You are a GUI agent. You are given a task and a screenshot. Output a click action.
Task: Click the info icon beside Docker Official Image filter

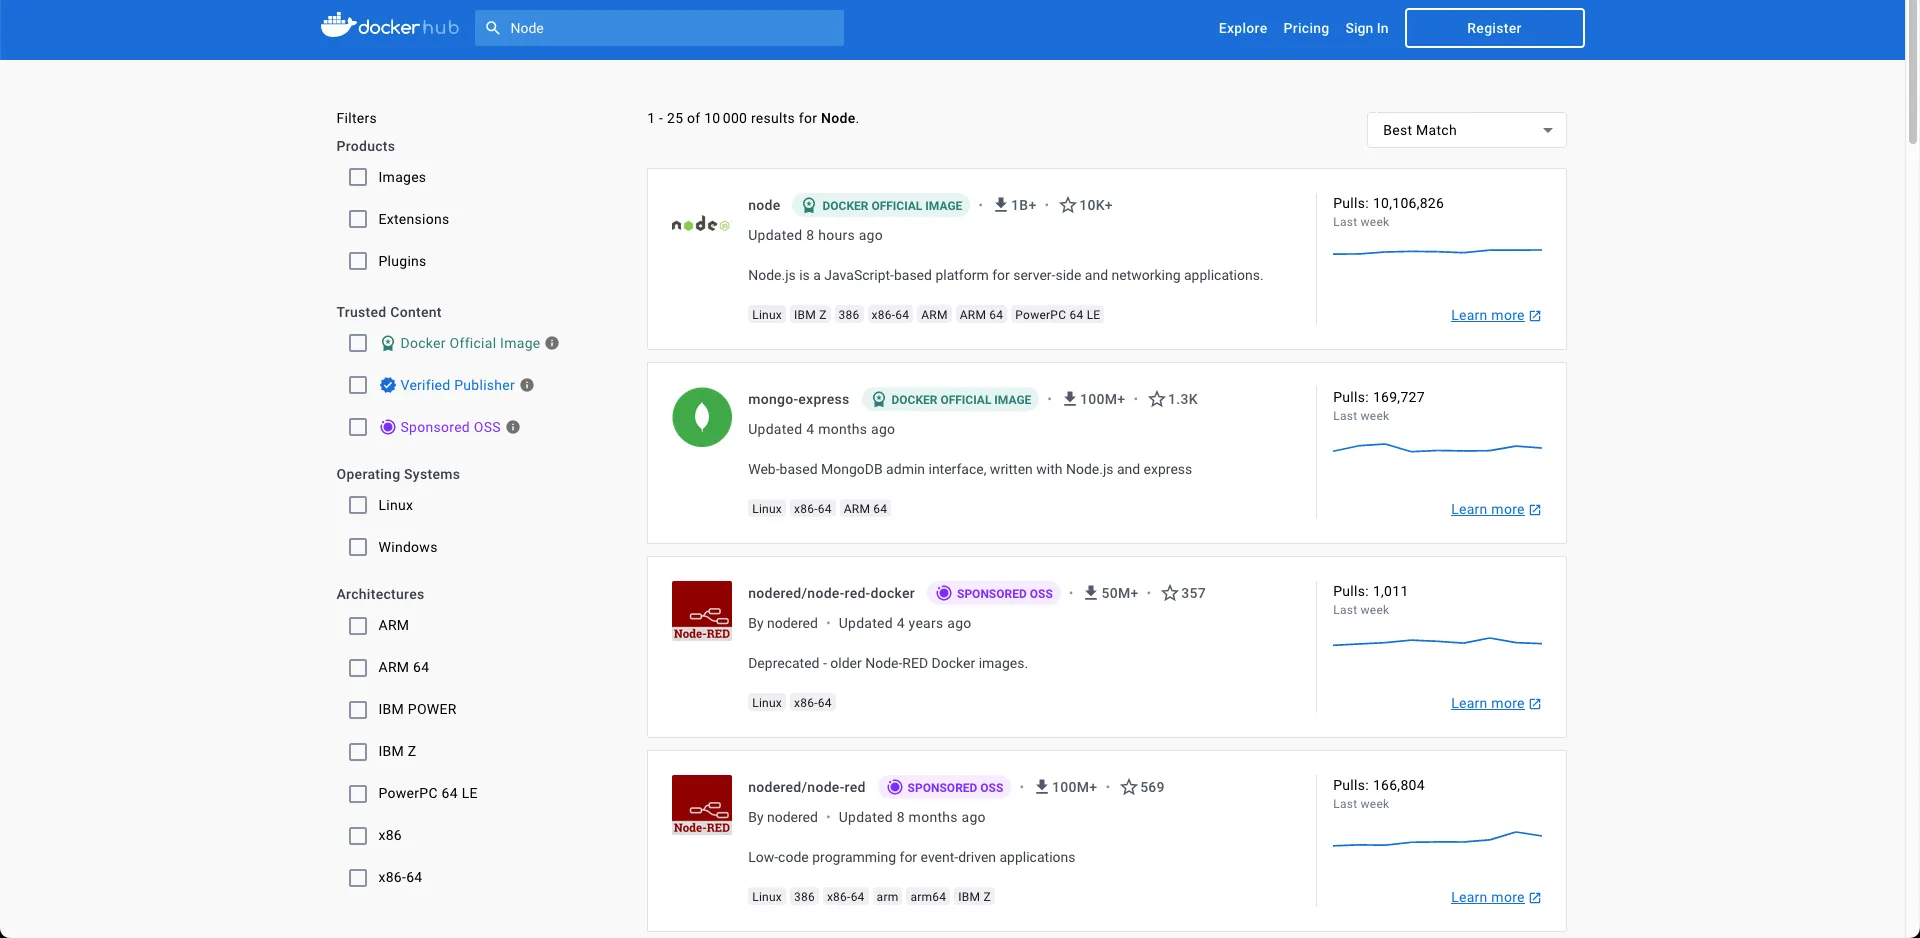551,343
